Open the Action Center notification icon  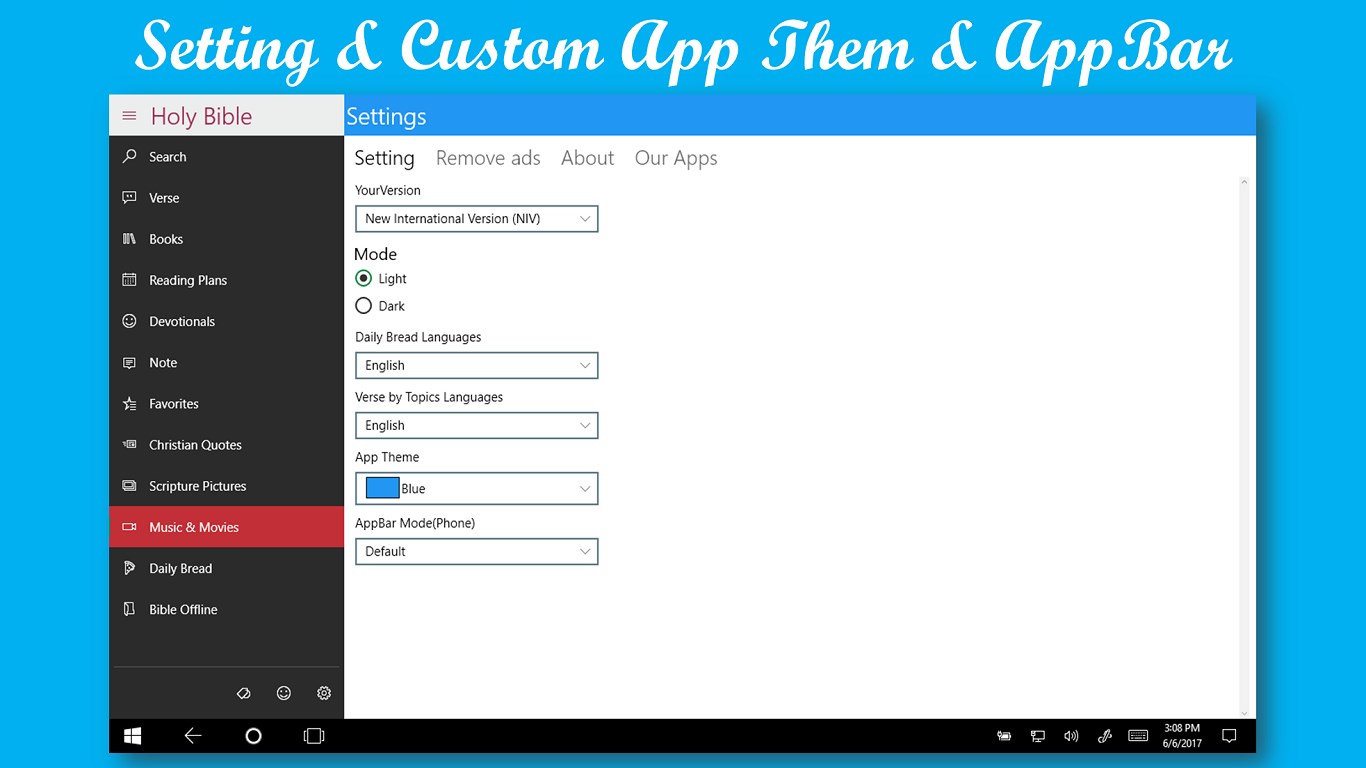click(1230, 736)
